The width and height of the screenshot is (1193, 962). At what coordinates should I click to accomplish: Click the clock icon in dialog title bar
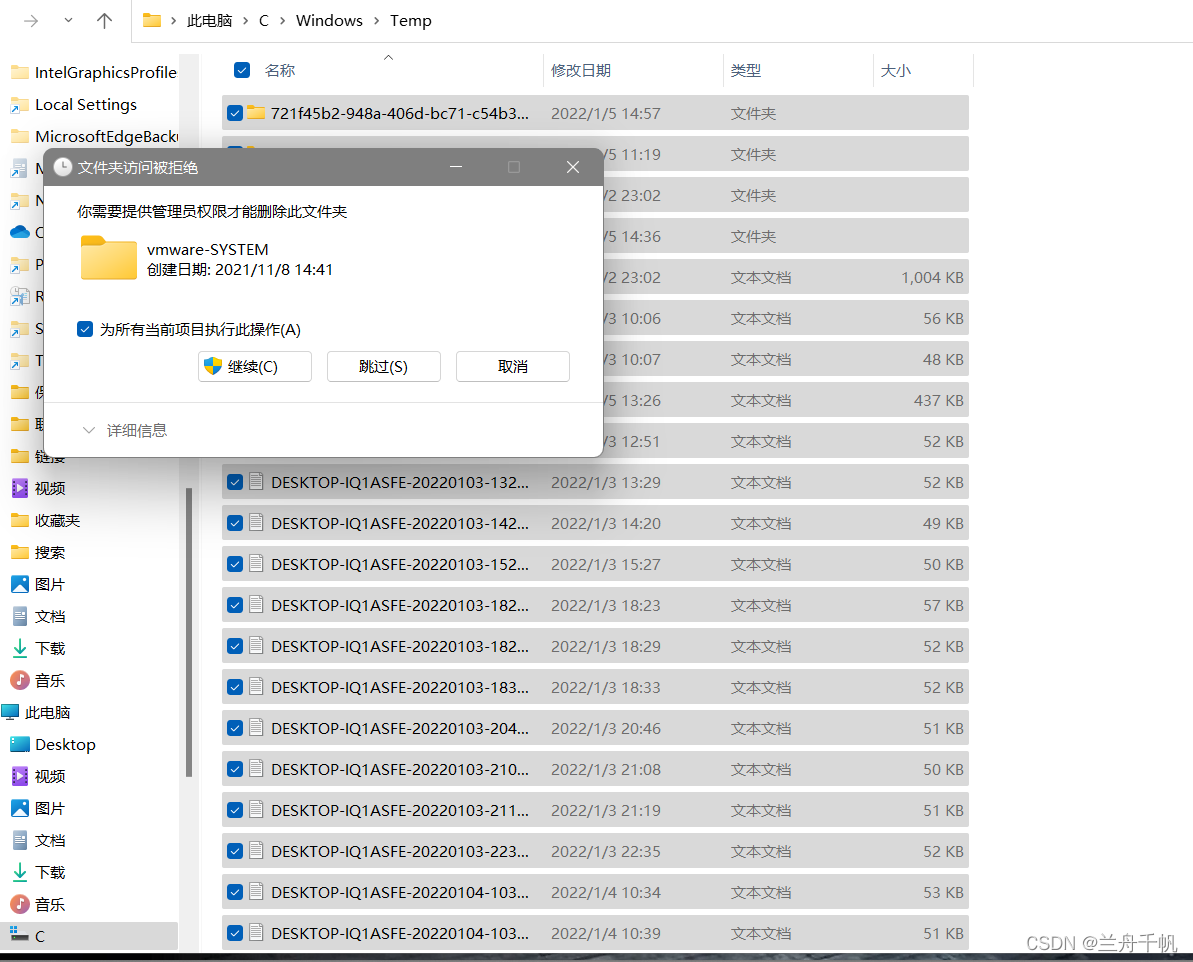point(62,167)
